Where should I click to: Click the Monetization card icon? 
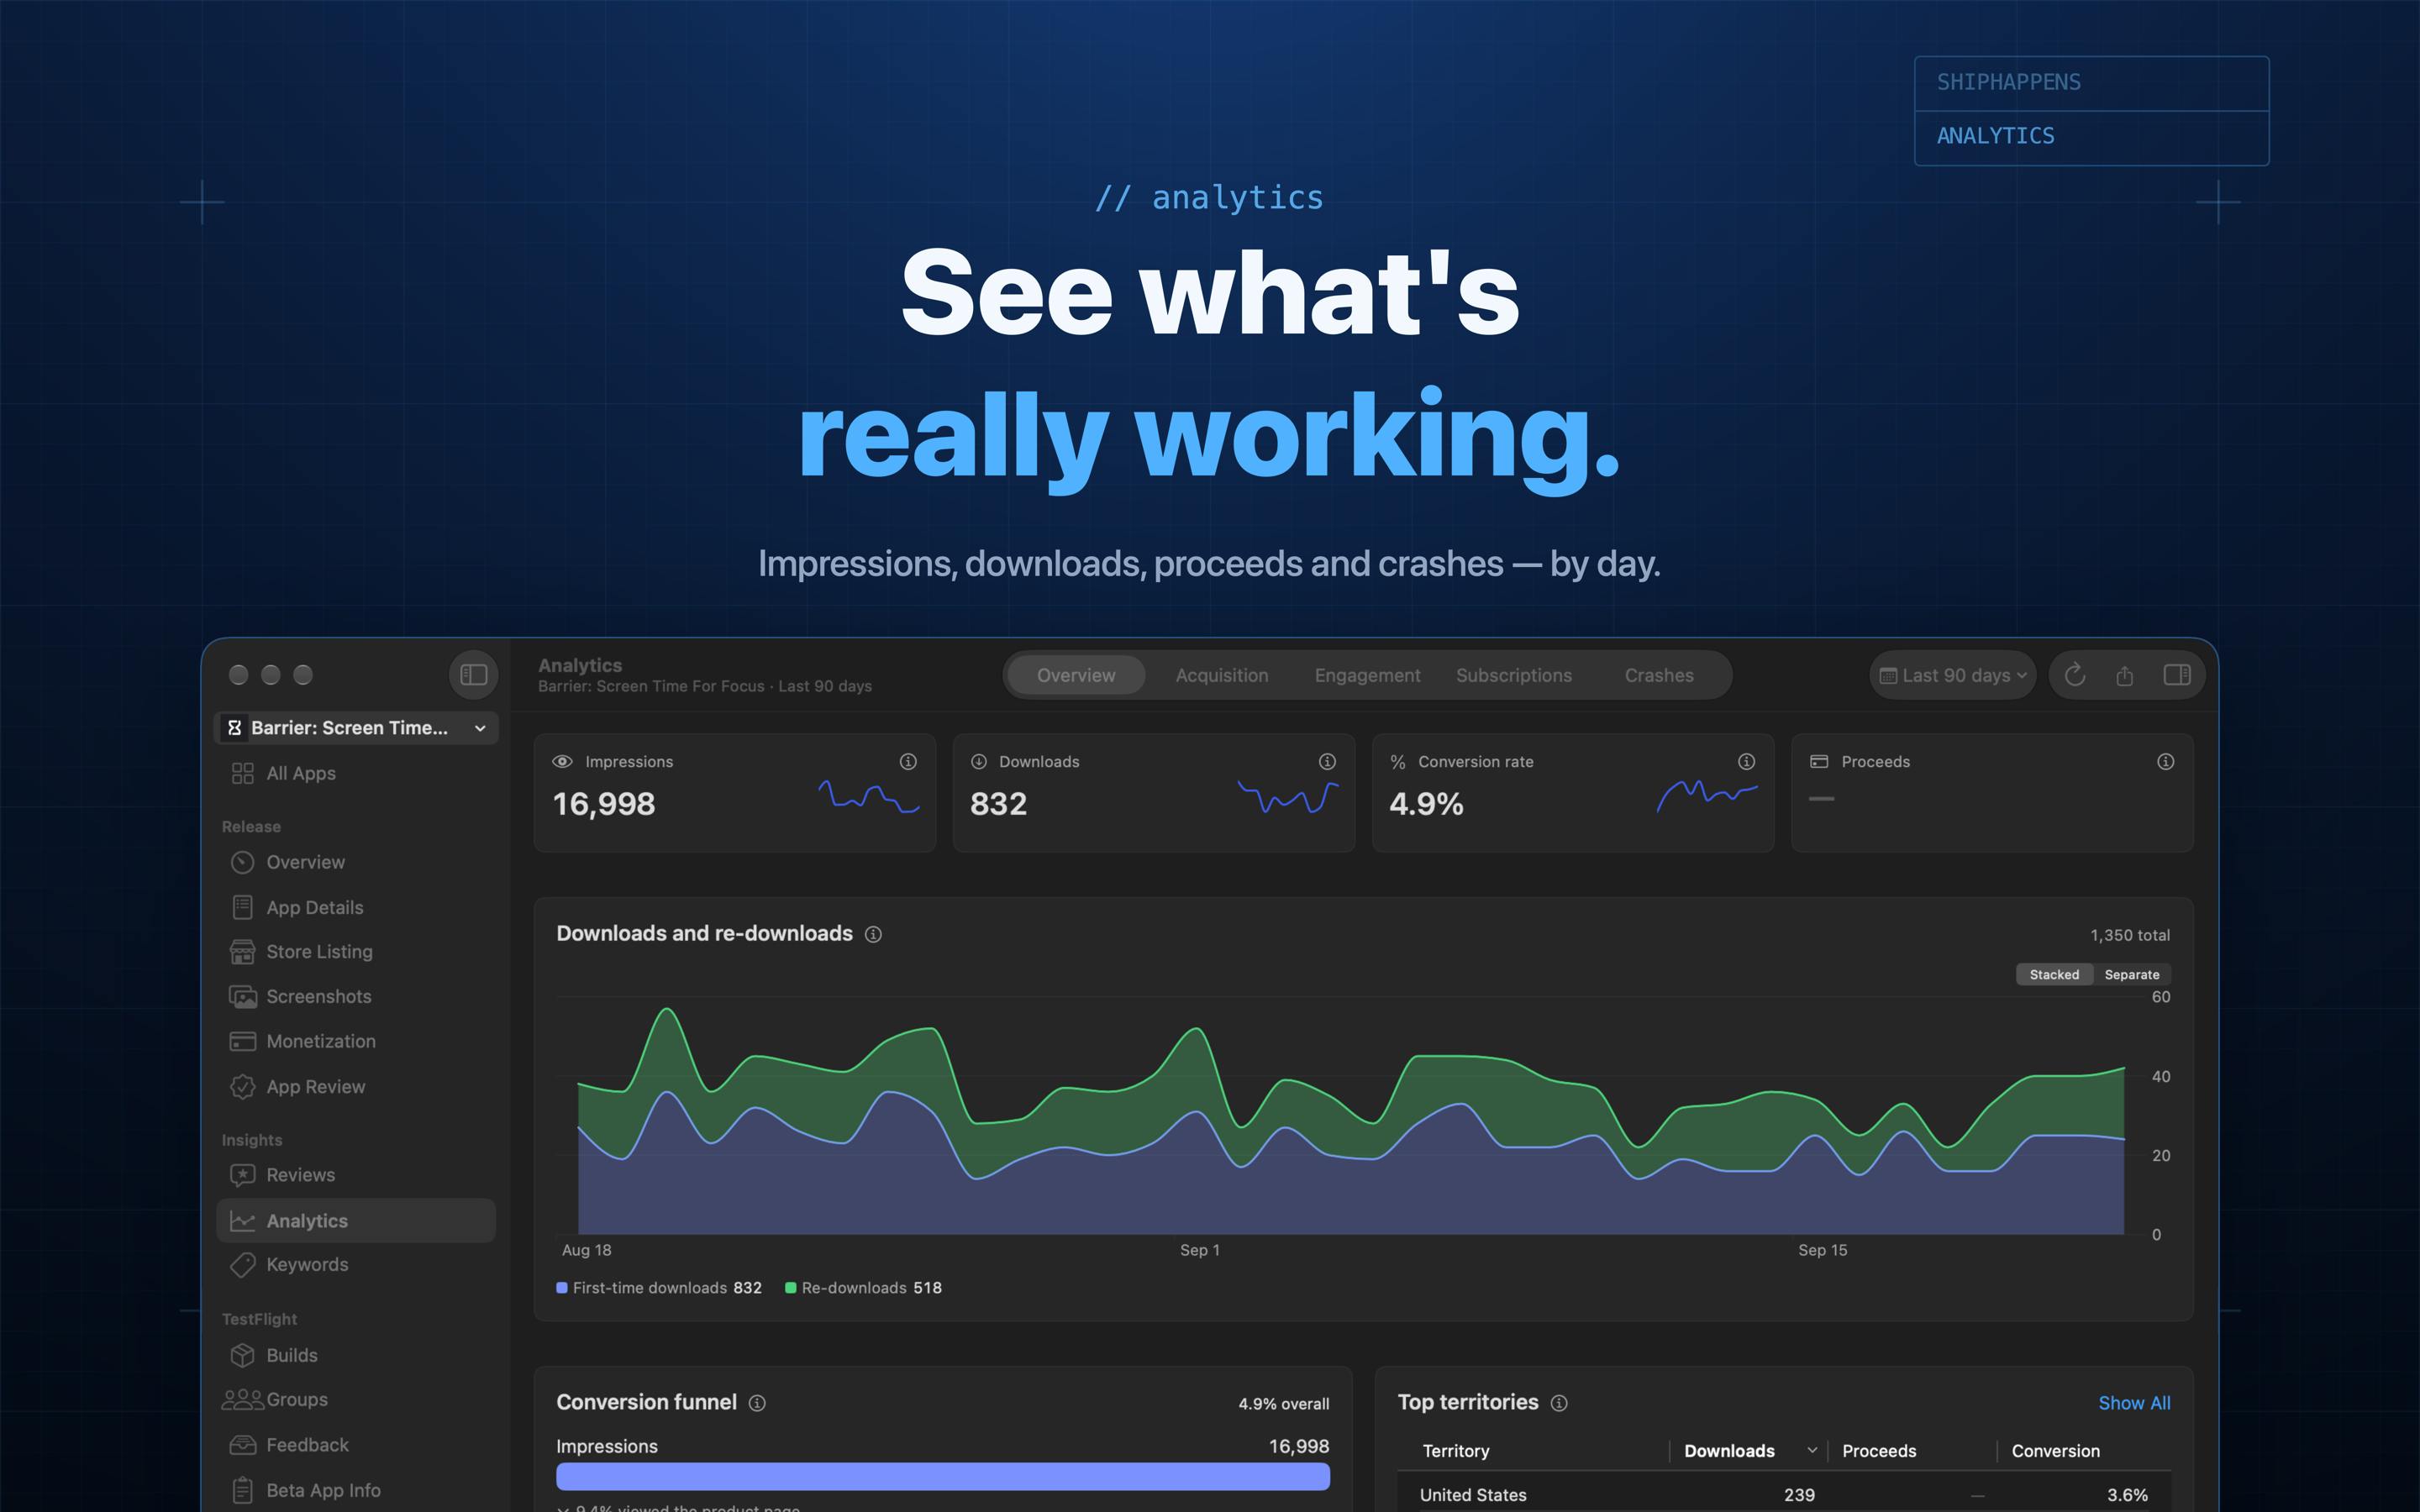(242, 1041)
